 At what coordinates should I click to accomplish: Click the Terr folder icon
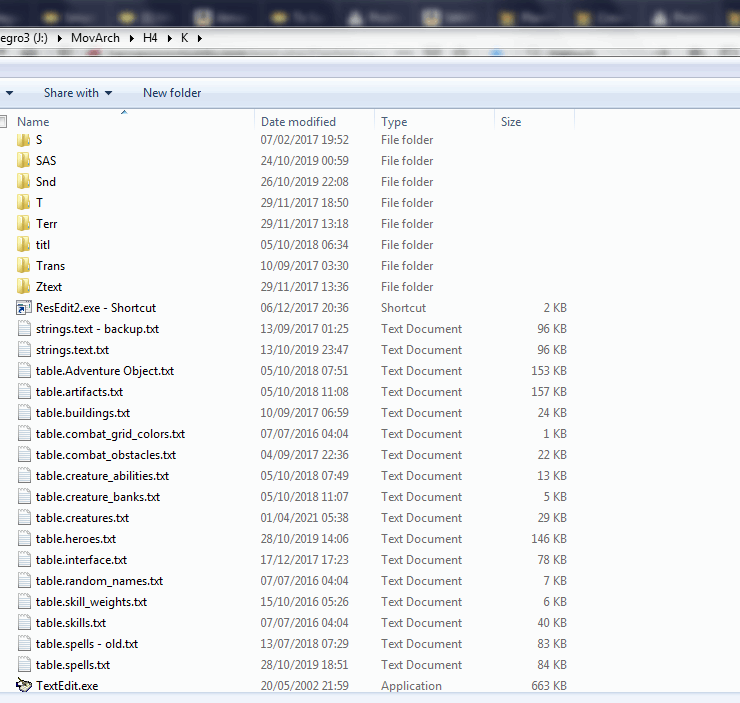click(x=23, y=224)
